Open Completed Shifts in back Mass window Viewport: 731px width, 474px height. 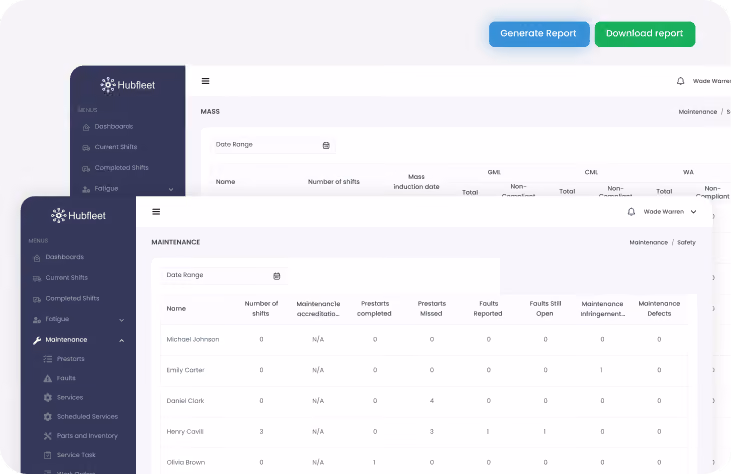point(121,167)
